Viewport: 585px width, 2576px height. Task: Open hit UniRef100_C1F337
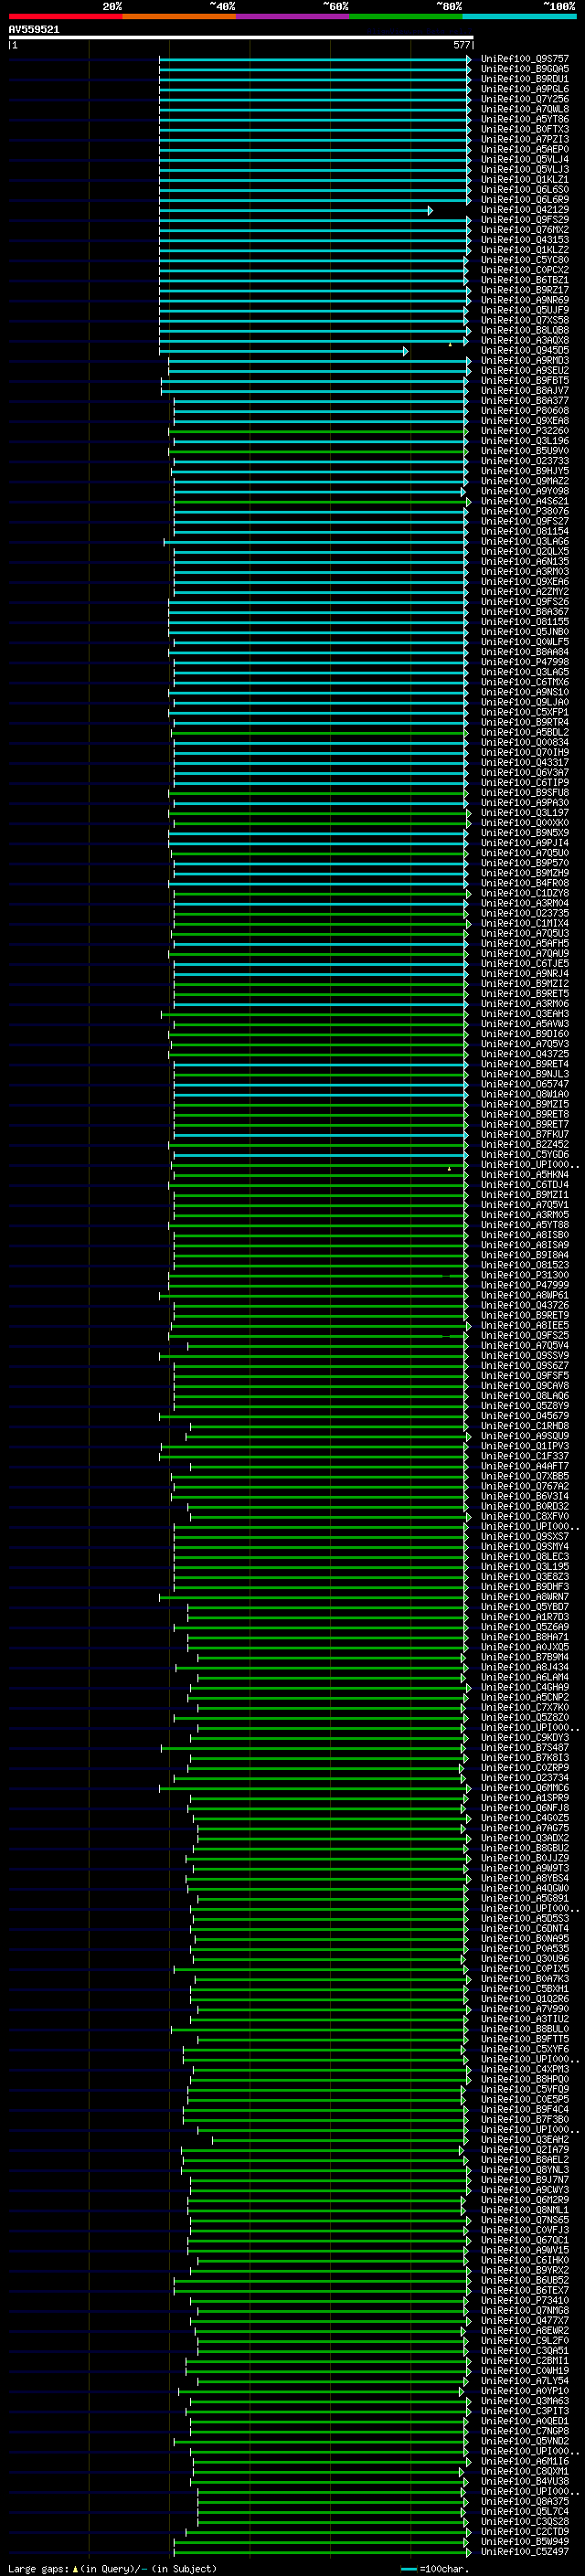click(524, 1456)
